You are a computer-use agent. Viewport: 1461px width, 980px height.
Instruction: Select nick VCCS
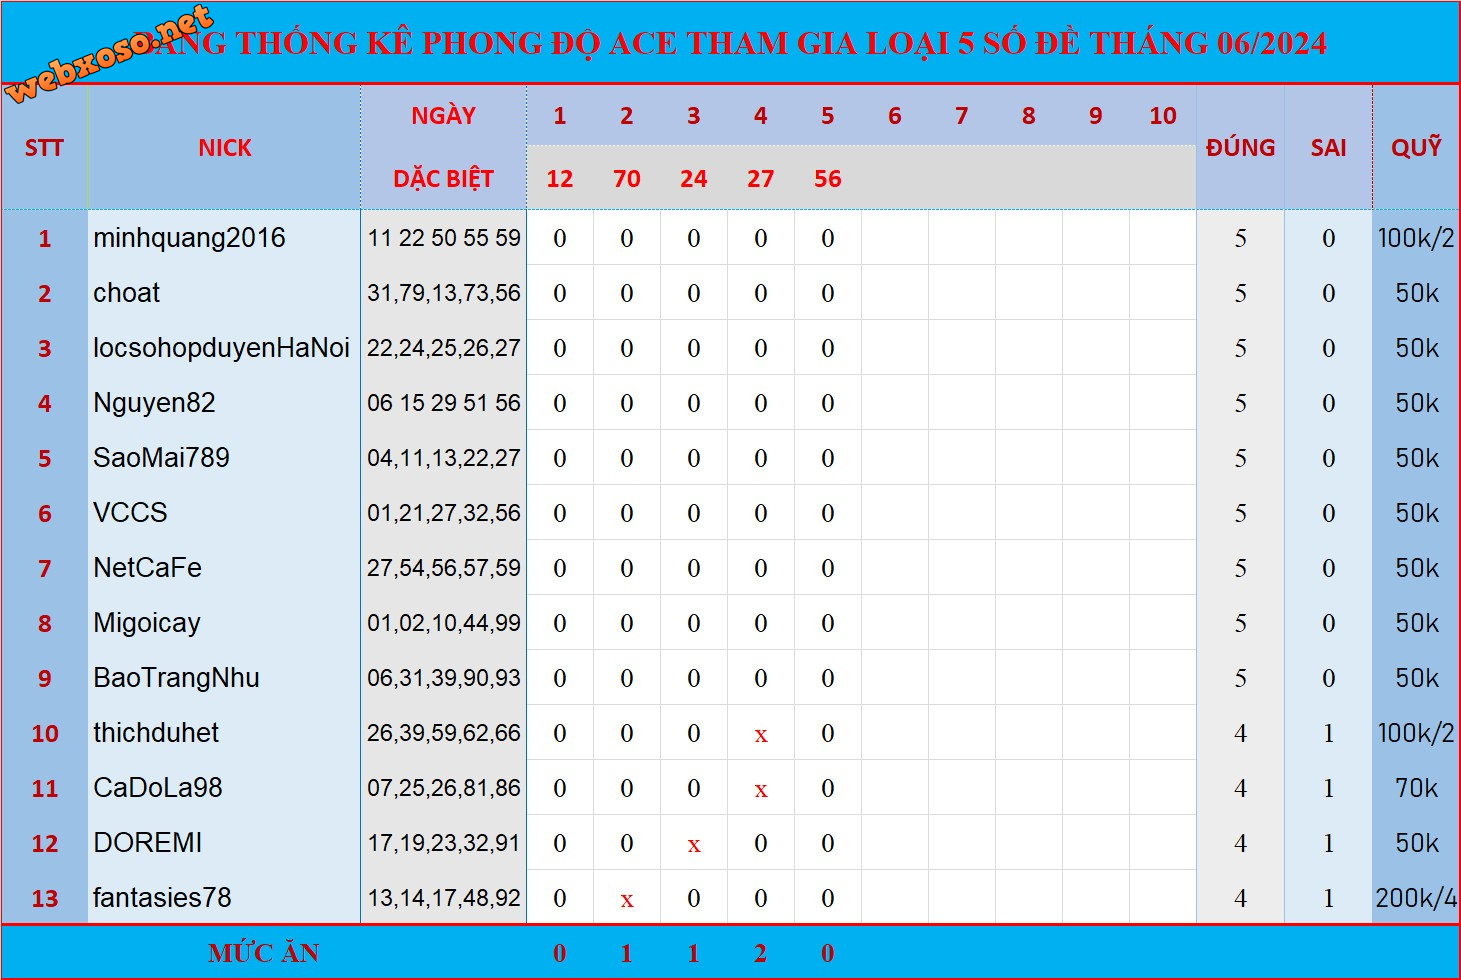130,513
